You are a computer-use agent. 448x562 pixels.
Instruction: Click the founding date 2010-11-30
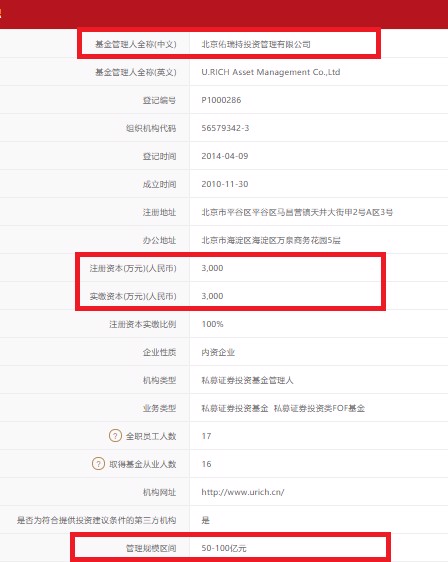pyautogui.click(x=225, y=184)
